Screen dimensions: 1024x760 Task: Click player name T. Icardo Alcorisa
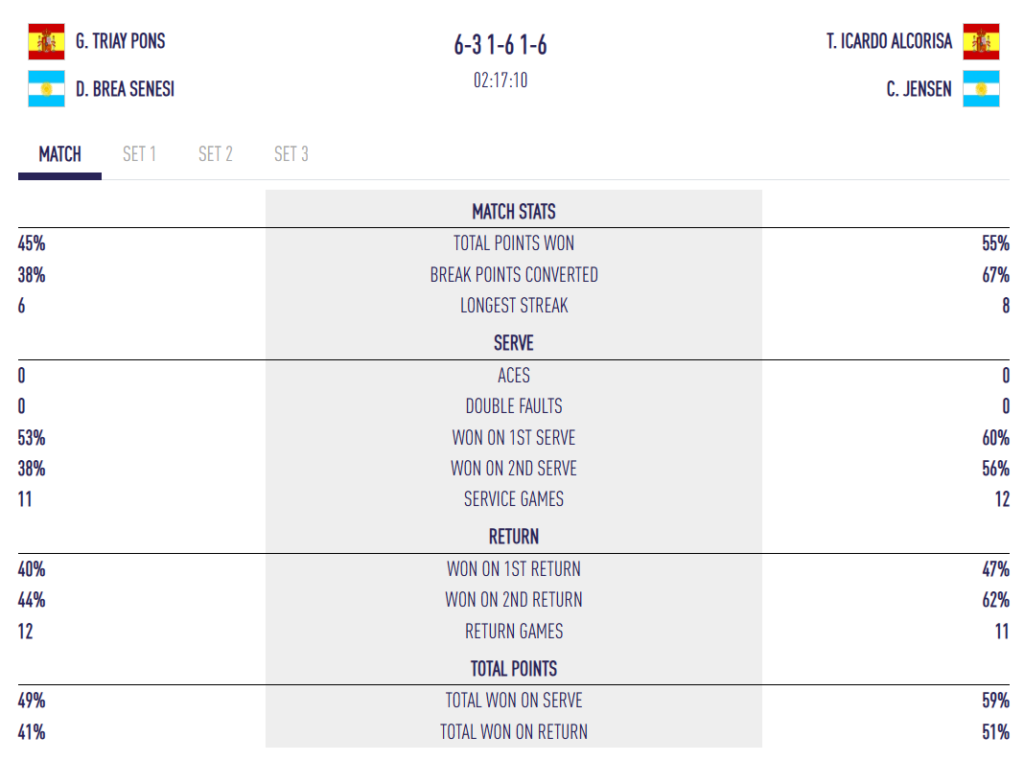click(889, 41)
